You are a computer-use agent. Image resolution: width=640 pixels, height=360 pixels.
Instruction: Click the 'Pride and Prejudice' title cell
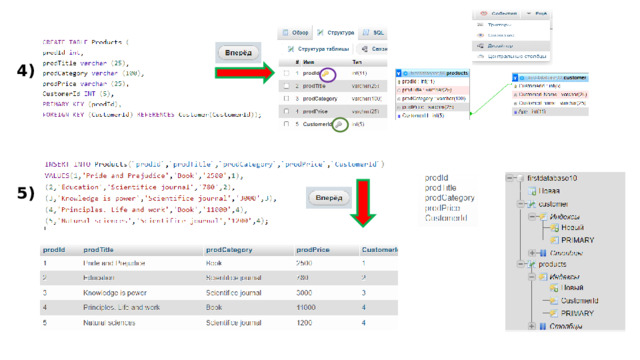[114, 263]
